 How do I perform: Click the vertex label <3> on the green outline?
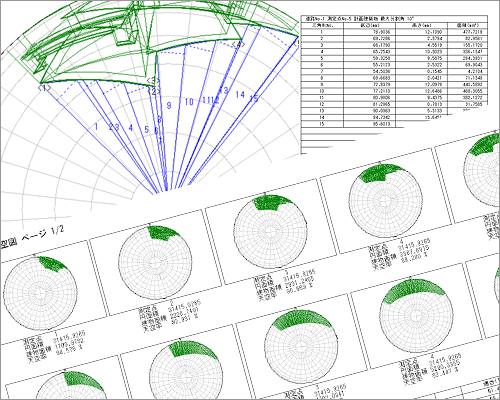pos(154,80)
